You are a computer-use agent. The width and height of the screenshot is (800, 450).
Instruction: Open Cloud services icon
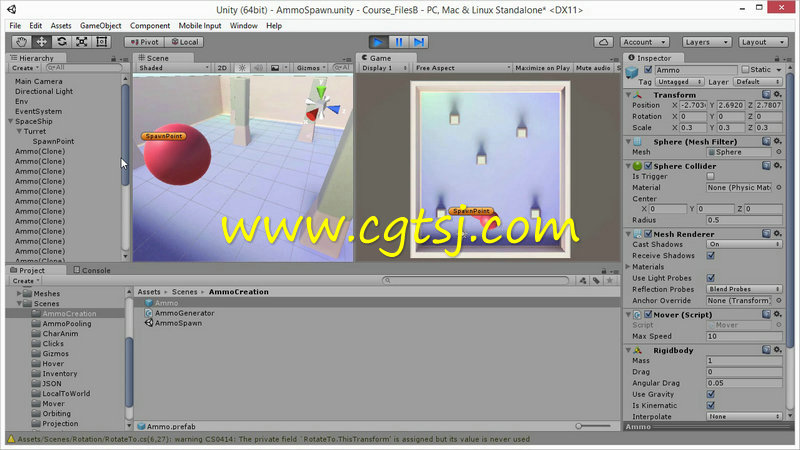pyautogui.click(x=603, y=42)
